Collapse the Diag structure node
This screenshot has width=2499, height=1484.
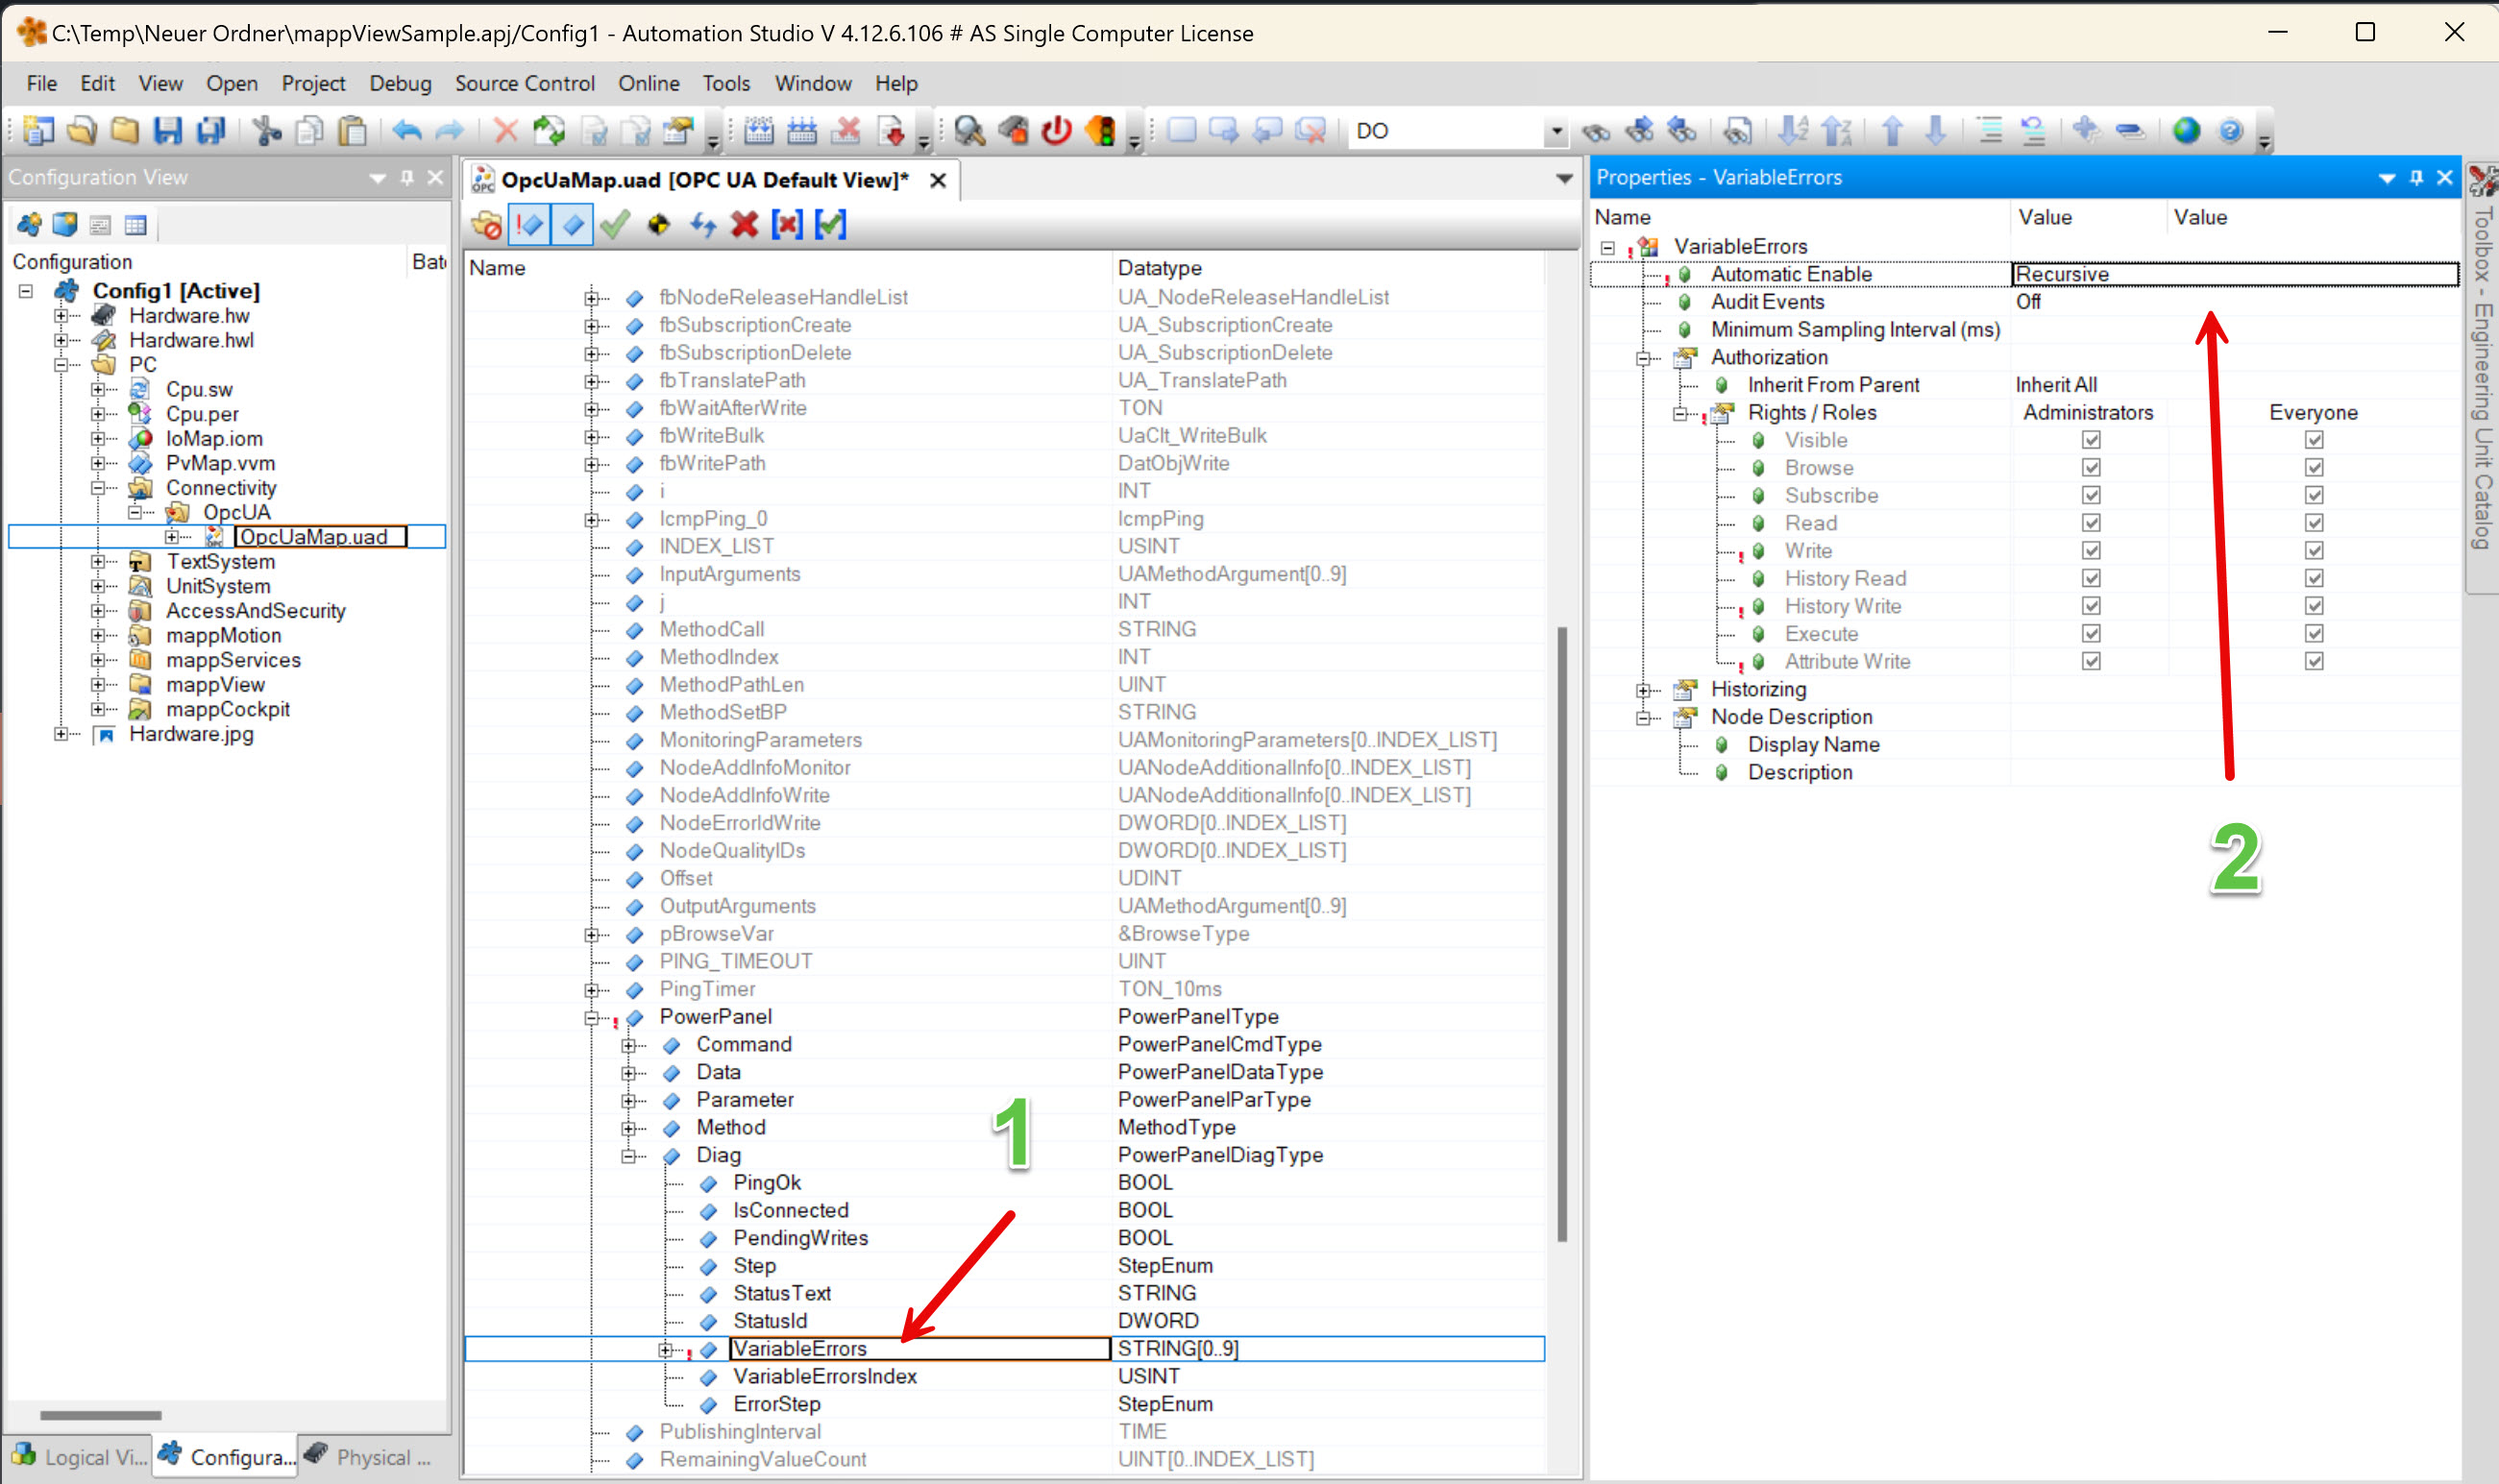coord(629,1156)
